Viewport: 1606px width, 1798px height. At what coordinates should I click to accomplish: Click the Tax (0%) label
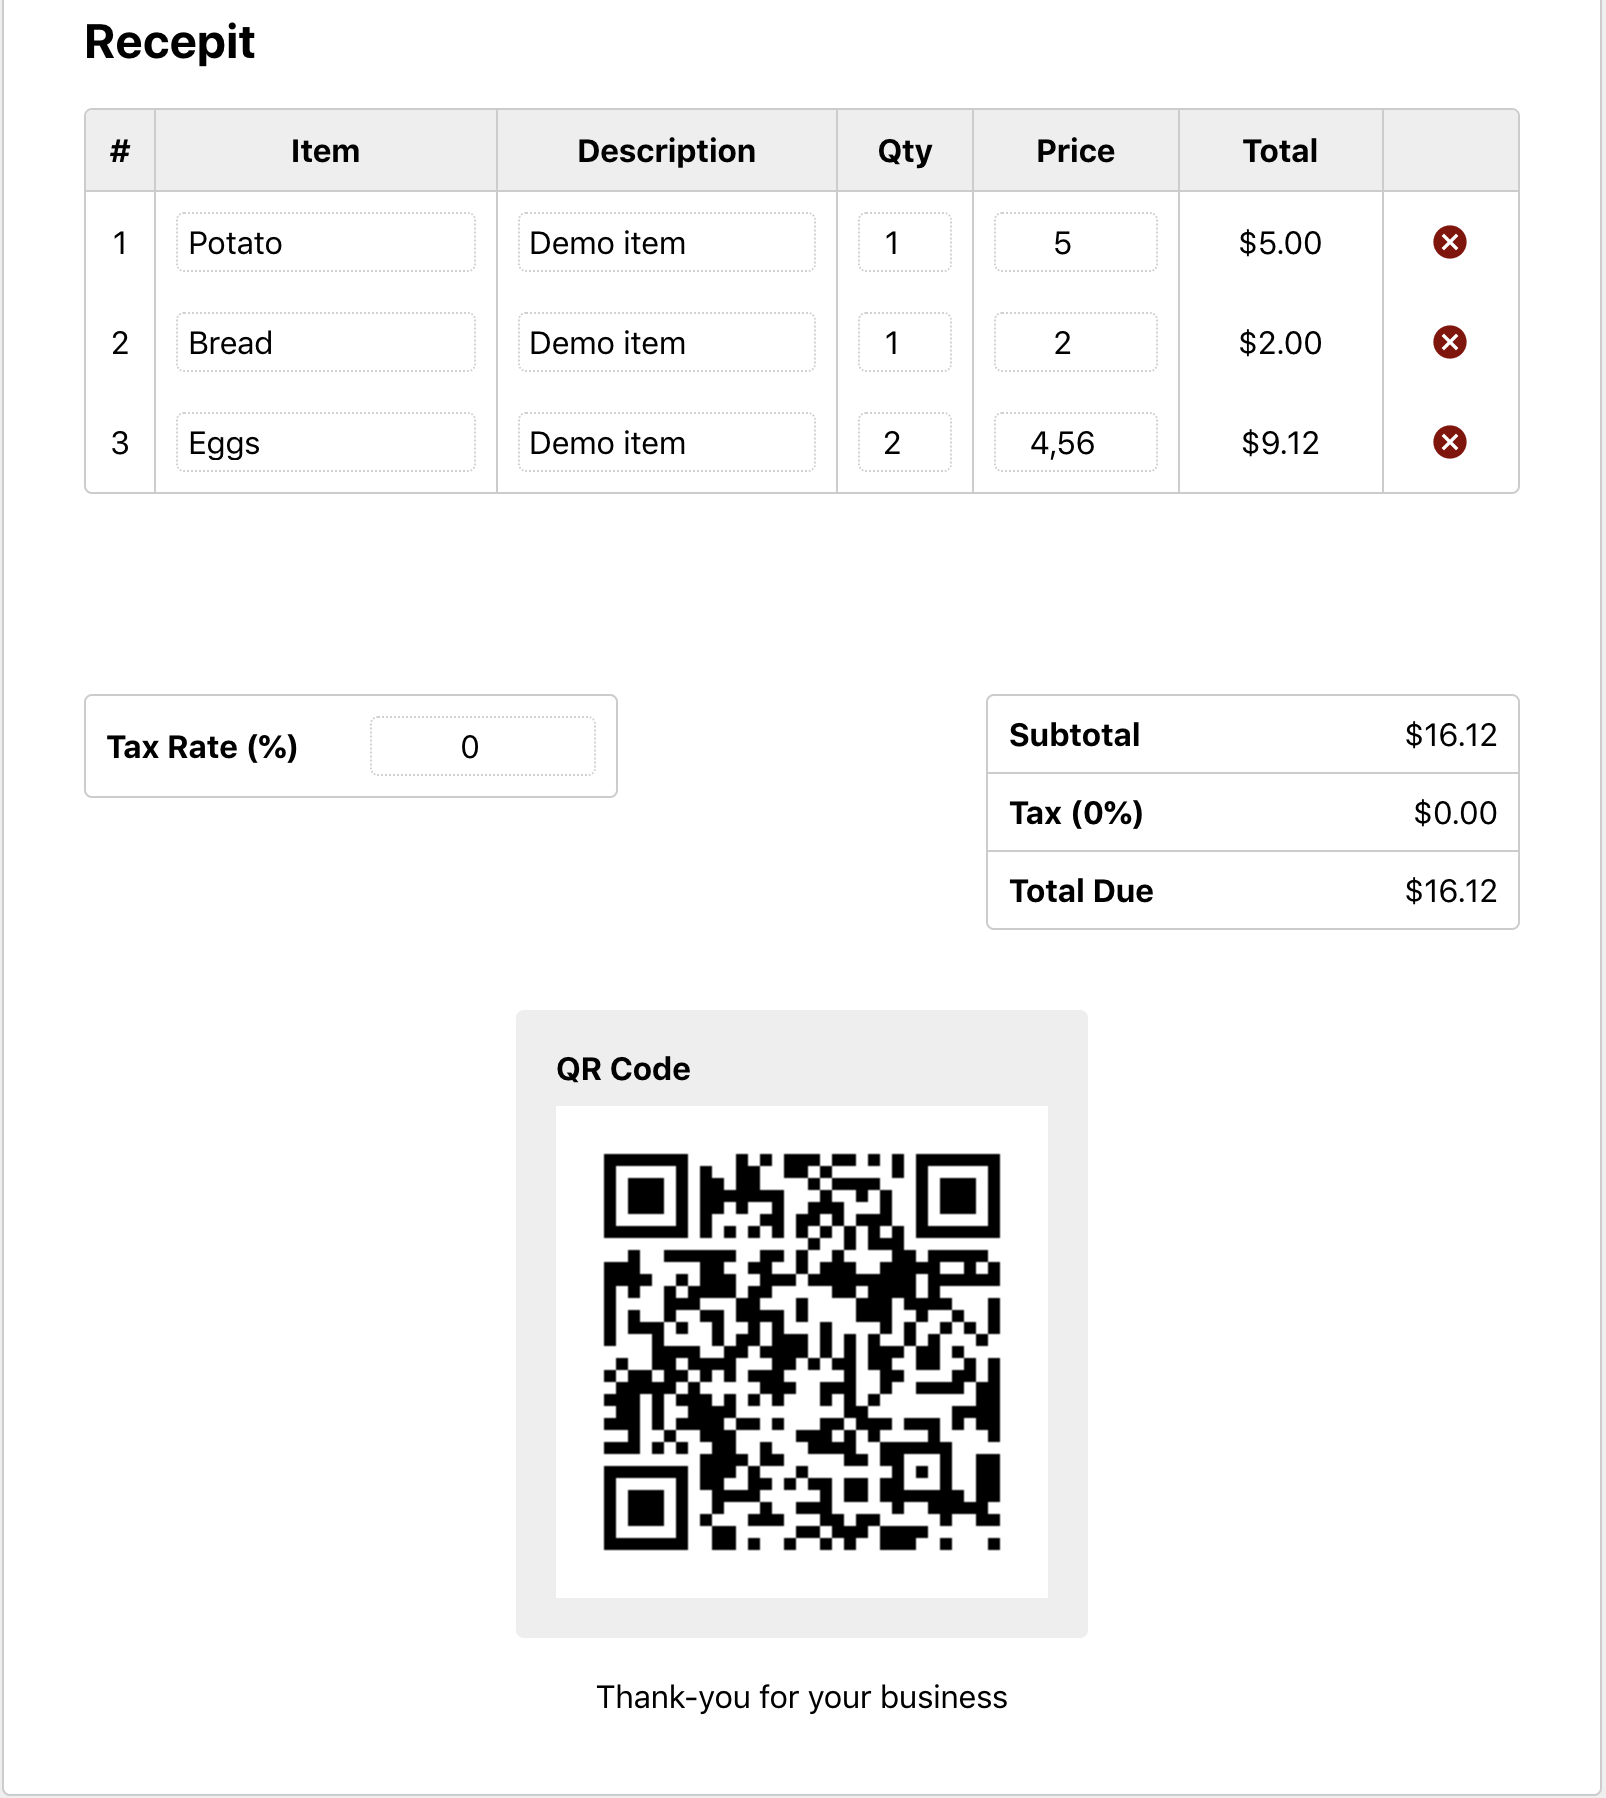[x=1076, y=813]
